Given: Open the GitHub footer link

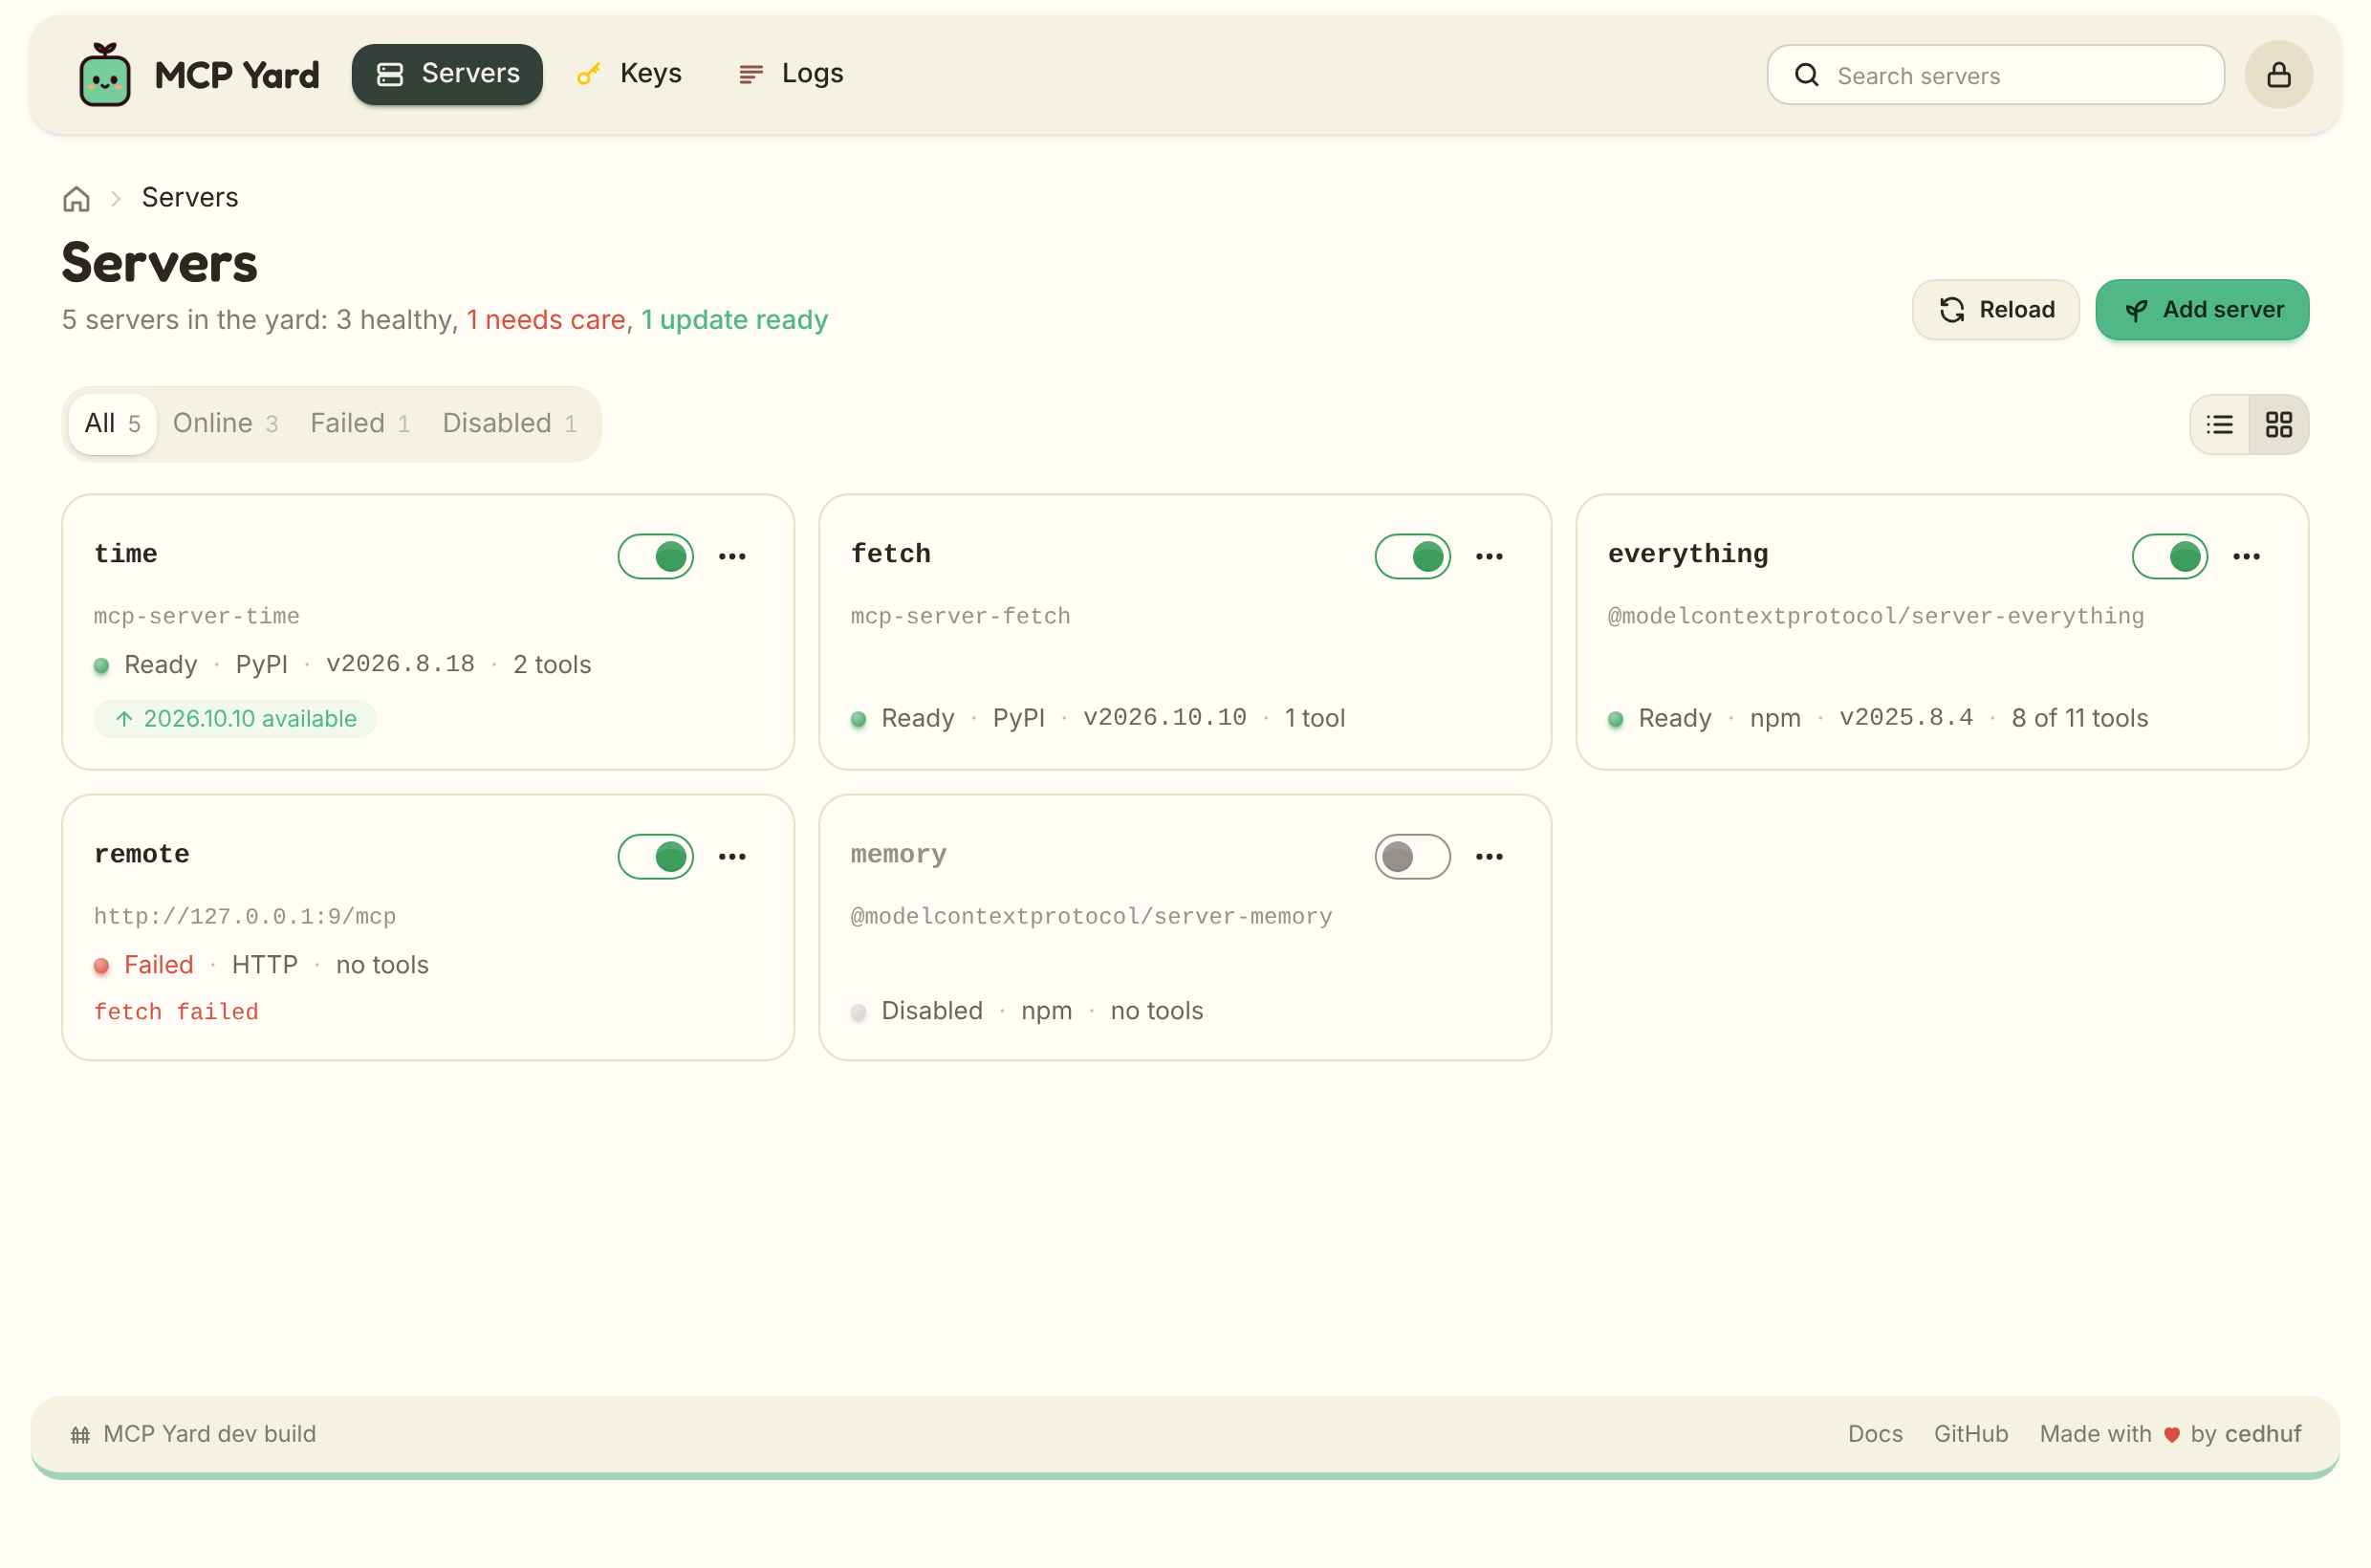Looking at the screenshot, I should pyautogui.click(x=1971, y=1434).
